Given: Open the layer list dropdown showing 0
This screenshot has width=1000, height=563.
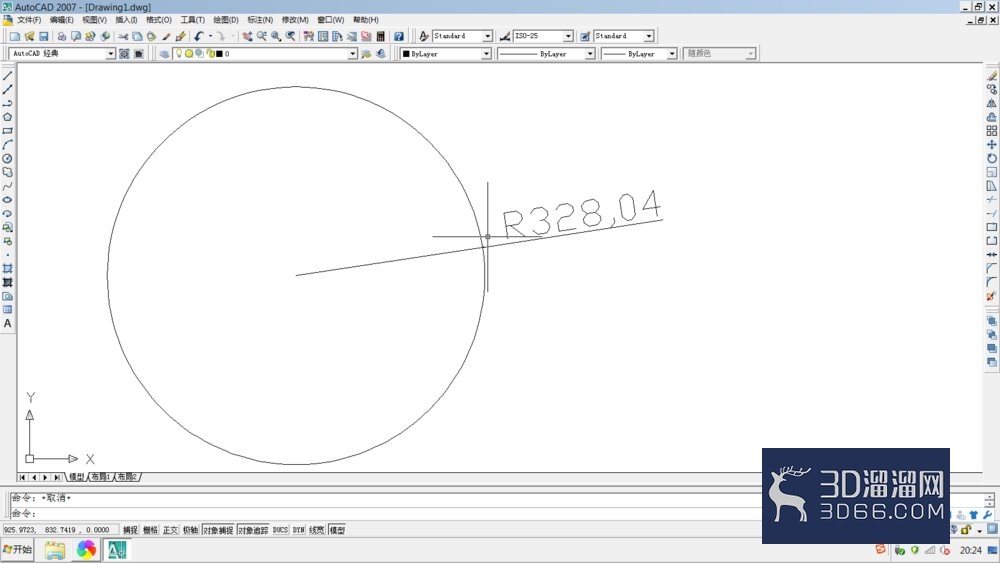Looking at the screenshot, I should [x=353, y=54].
